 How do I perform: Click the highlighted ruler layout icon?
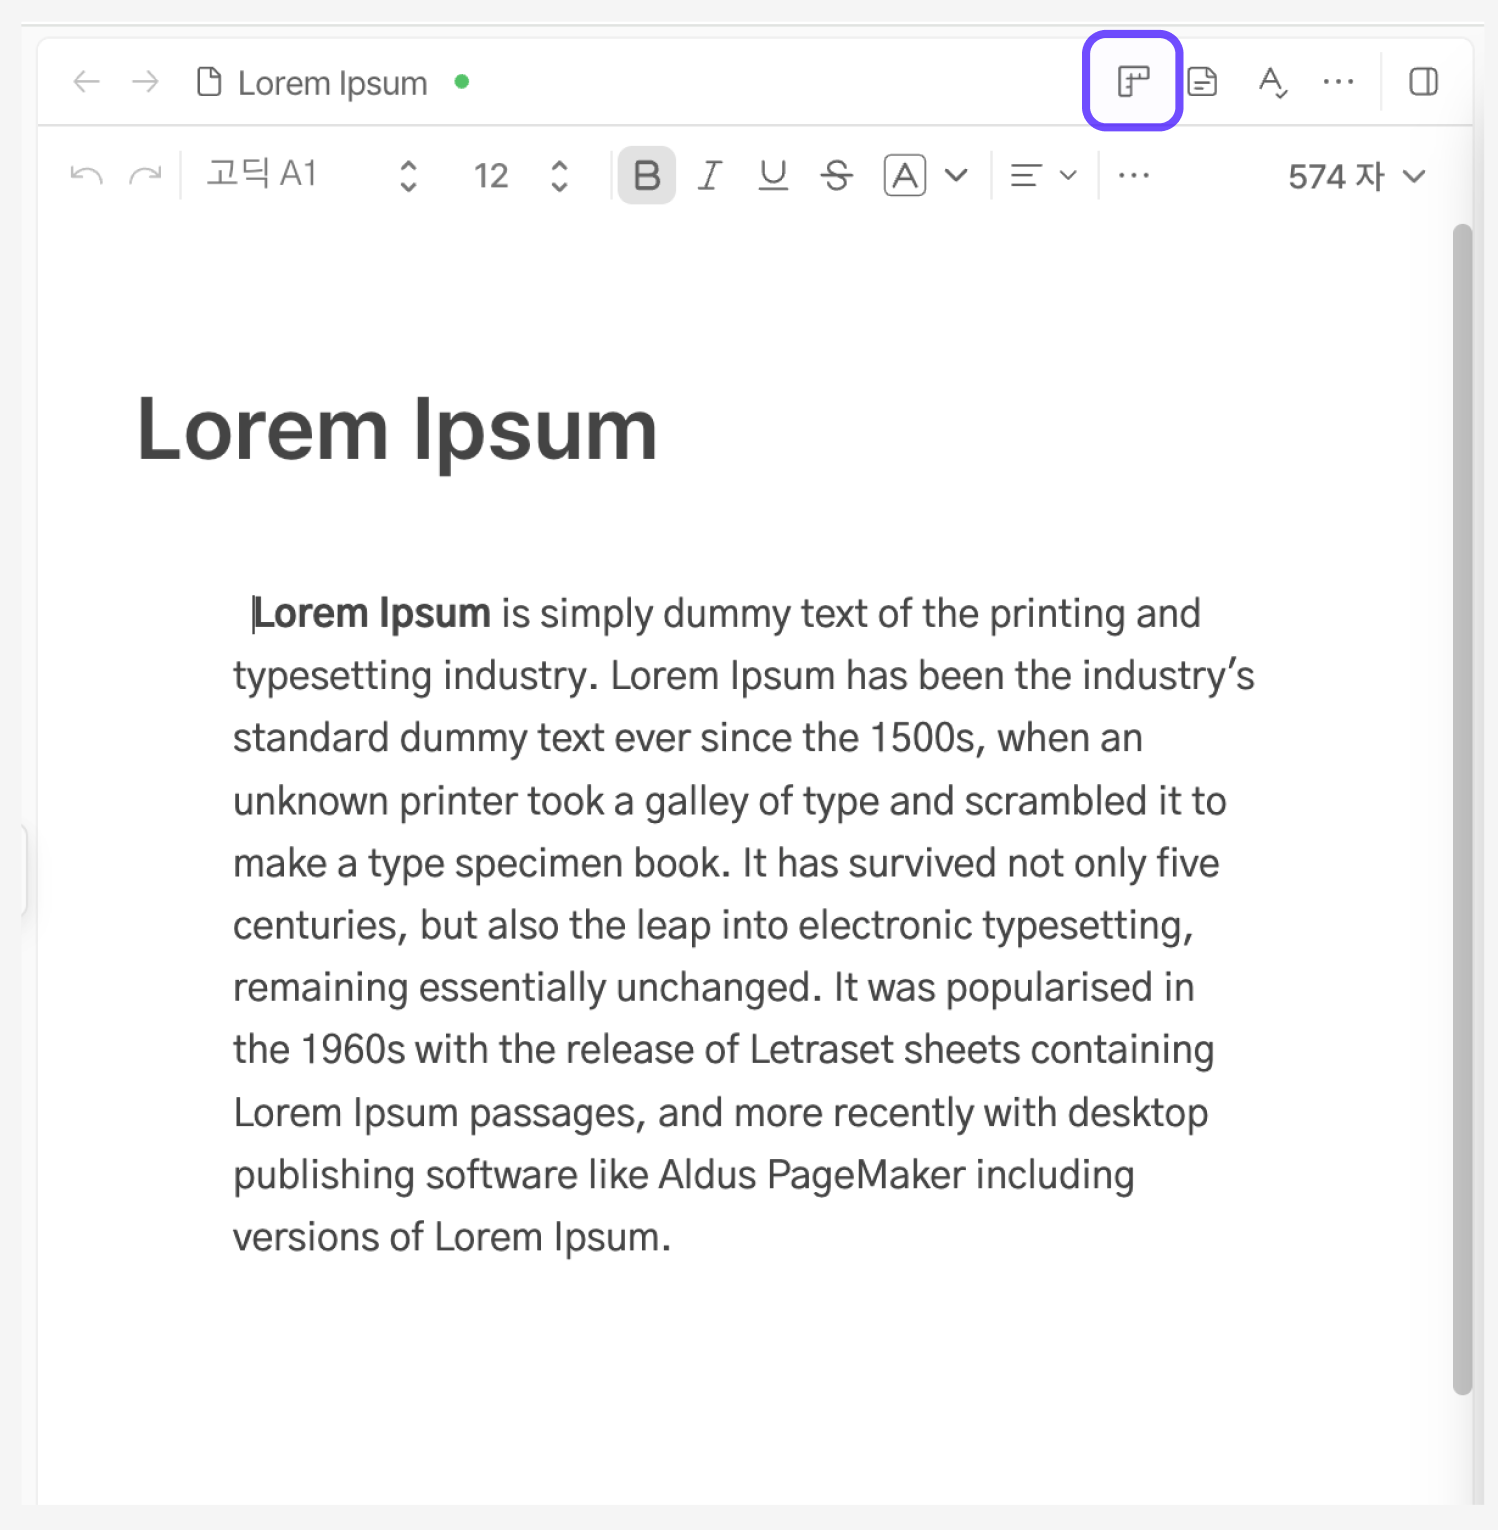click(1132, 81)
